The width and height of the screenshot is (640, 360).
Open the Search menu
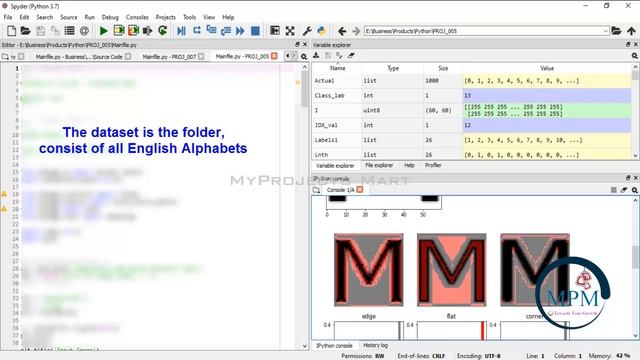pos(44,17)
